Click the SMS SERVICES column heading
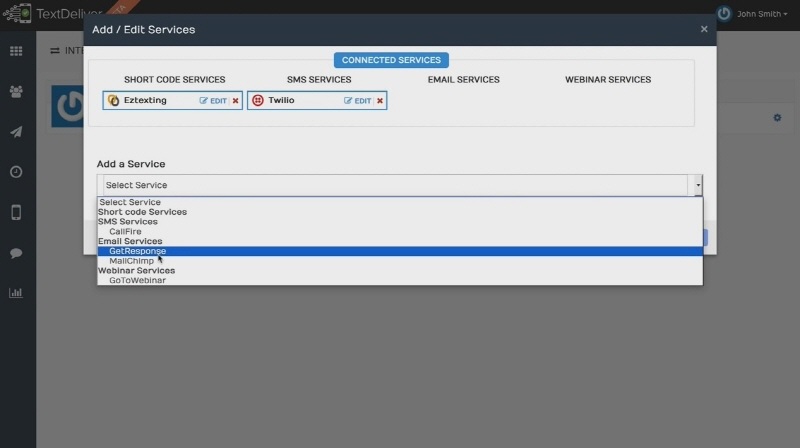This screenshot has width=800, height=448. 319,80
